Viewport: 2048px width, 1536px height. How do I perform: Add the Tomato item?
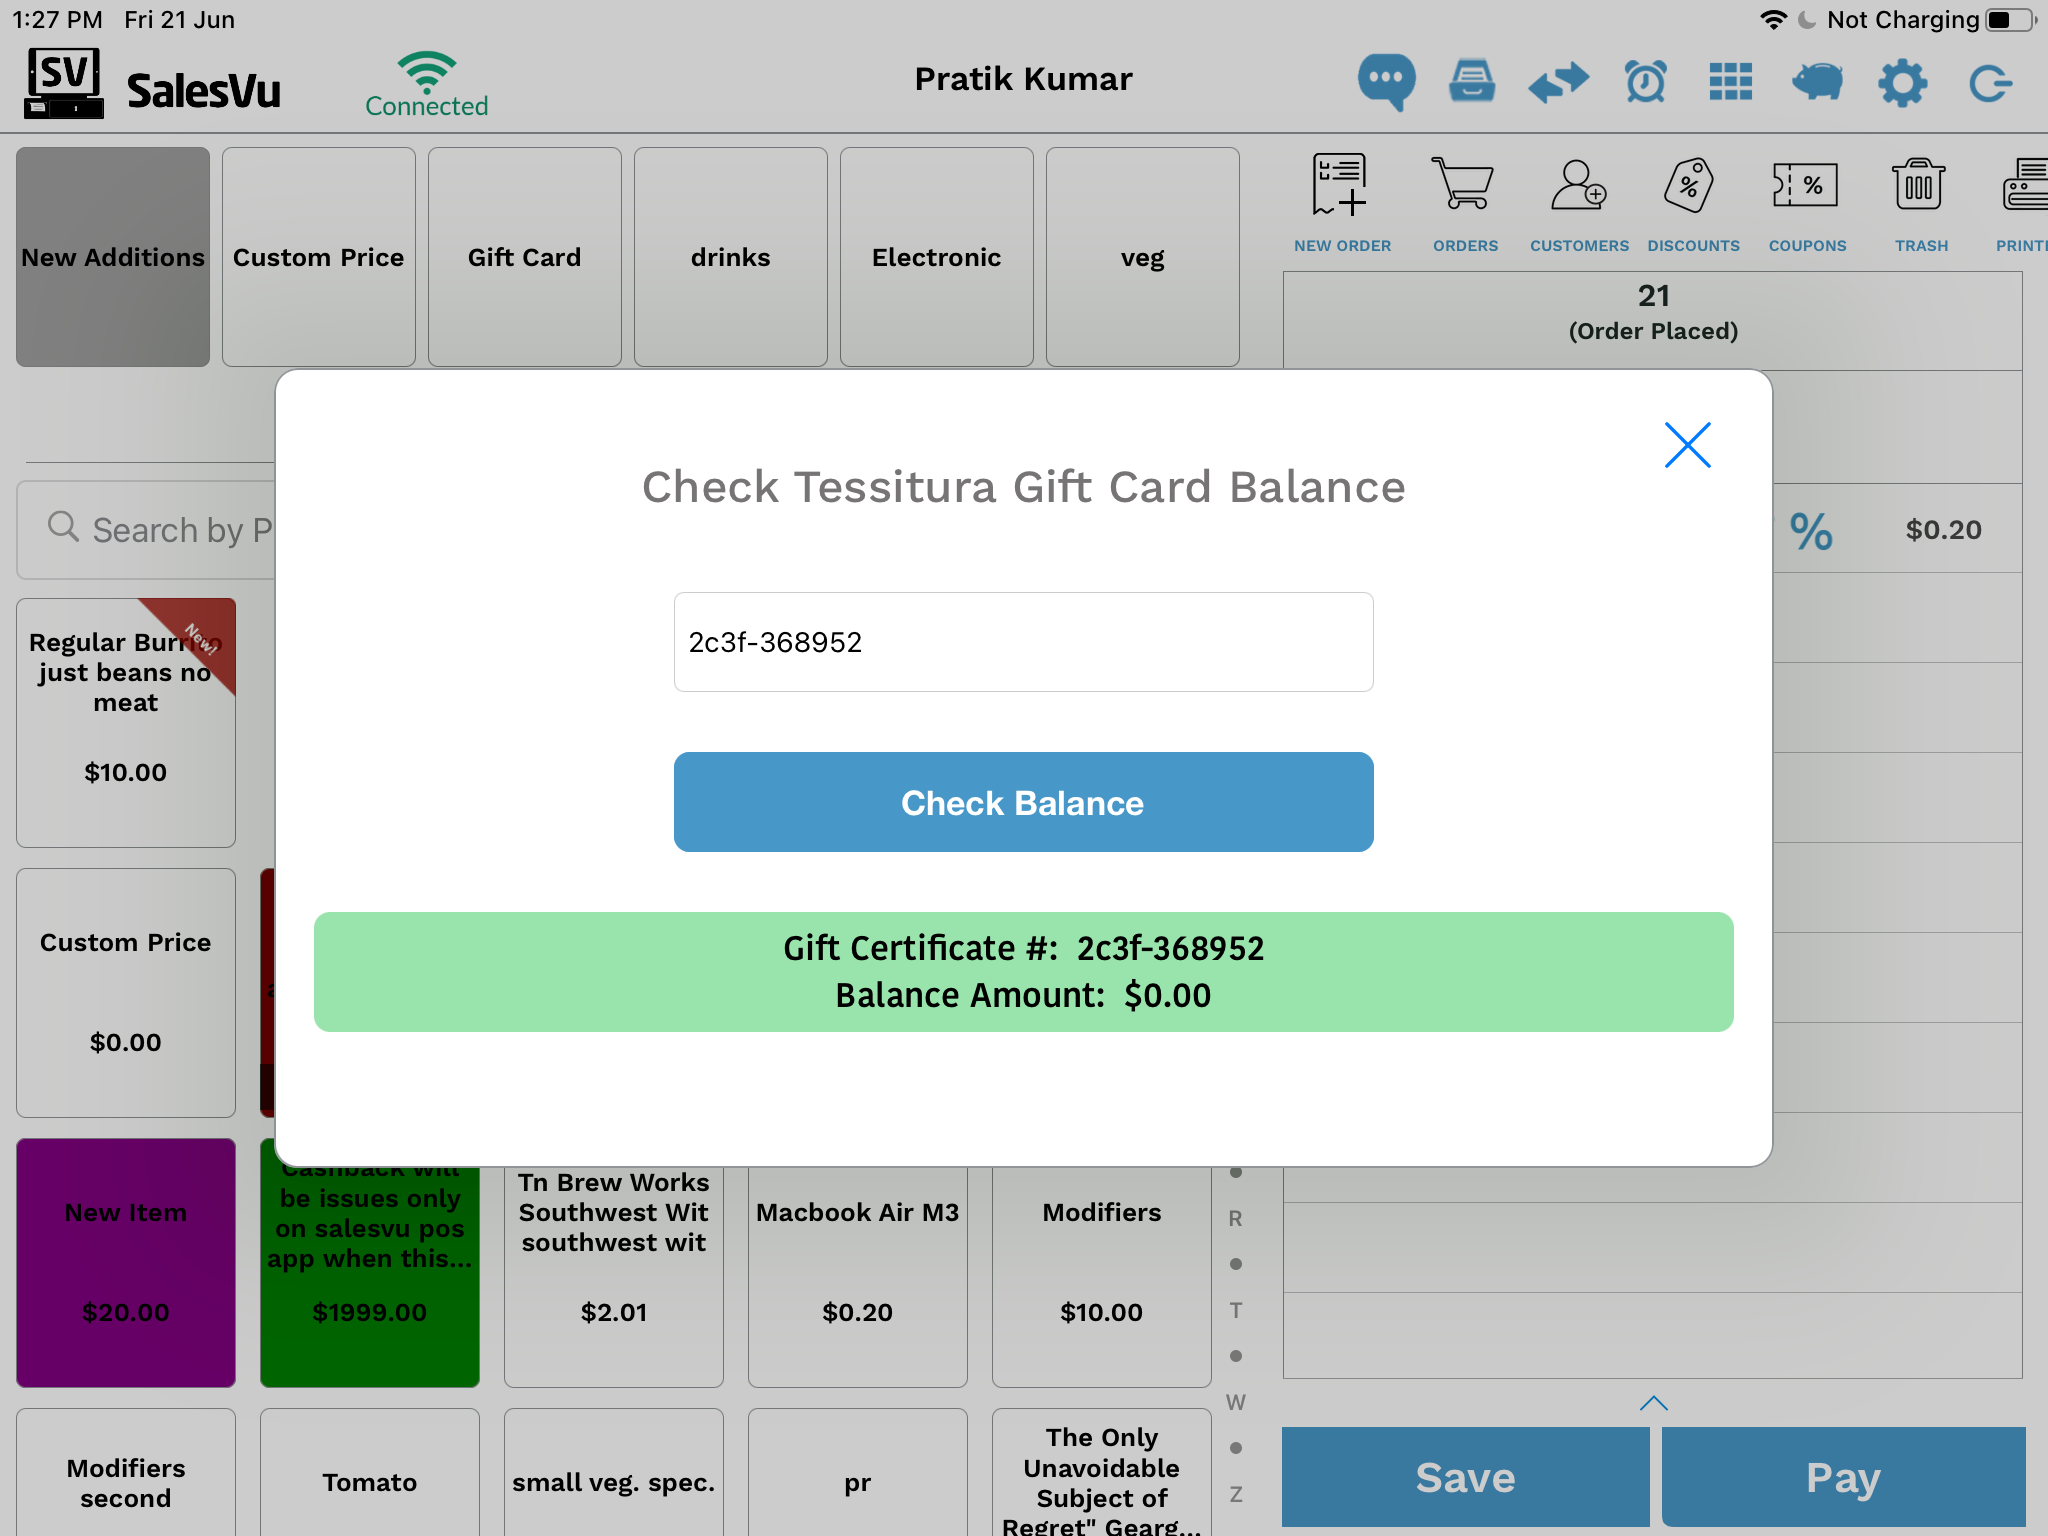[370, 1472]
